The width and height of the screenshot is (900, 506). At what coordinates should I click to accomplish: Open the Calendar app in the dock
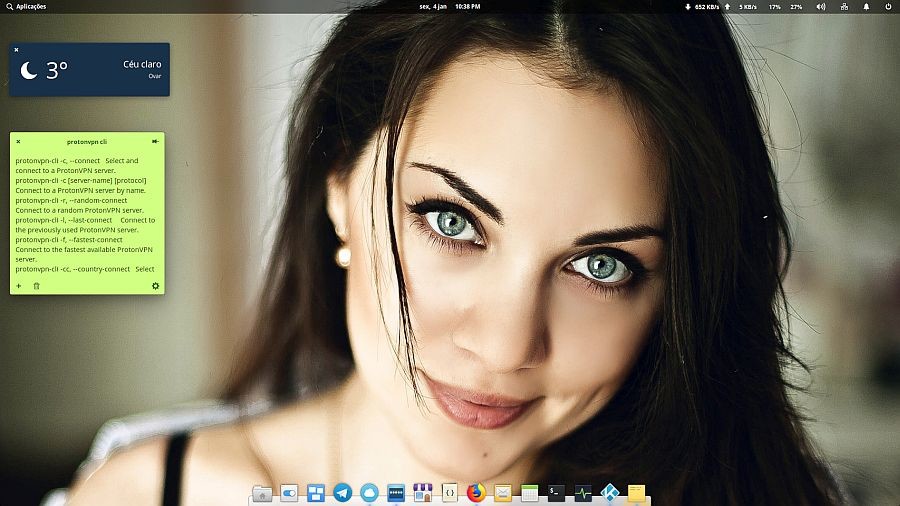tap(529, 492)
